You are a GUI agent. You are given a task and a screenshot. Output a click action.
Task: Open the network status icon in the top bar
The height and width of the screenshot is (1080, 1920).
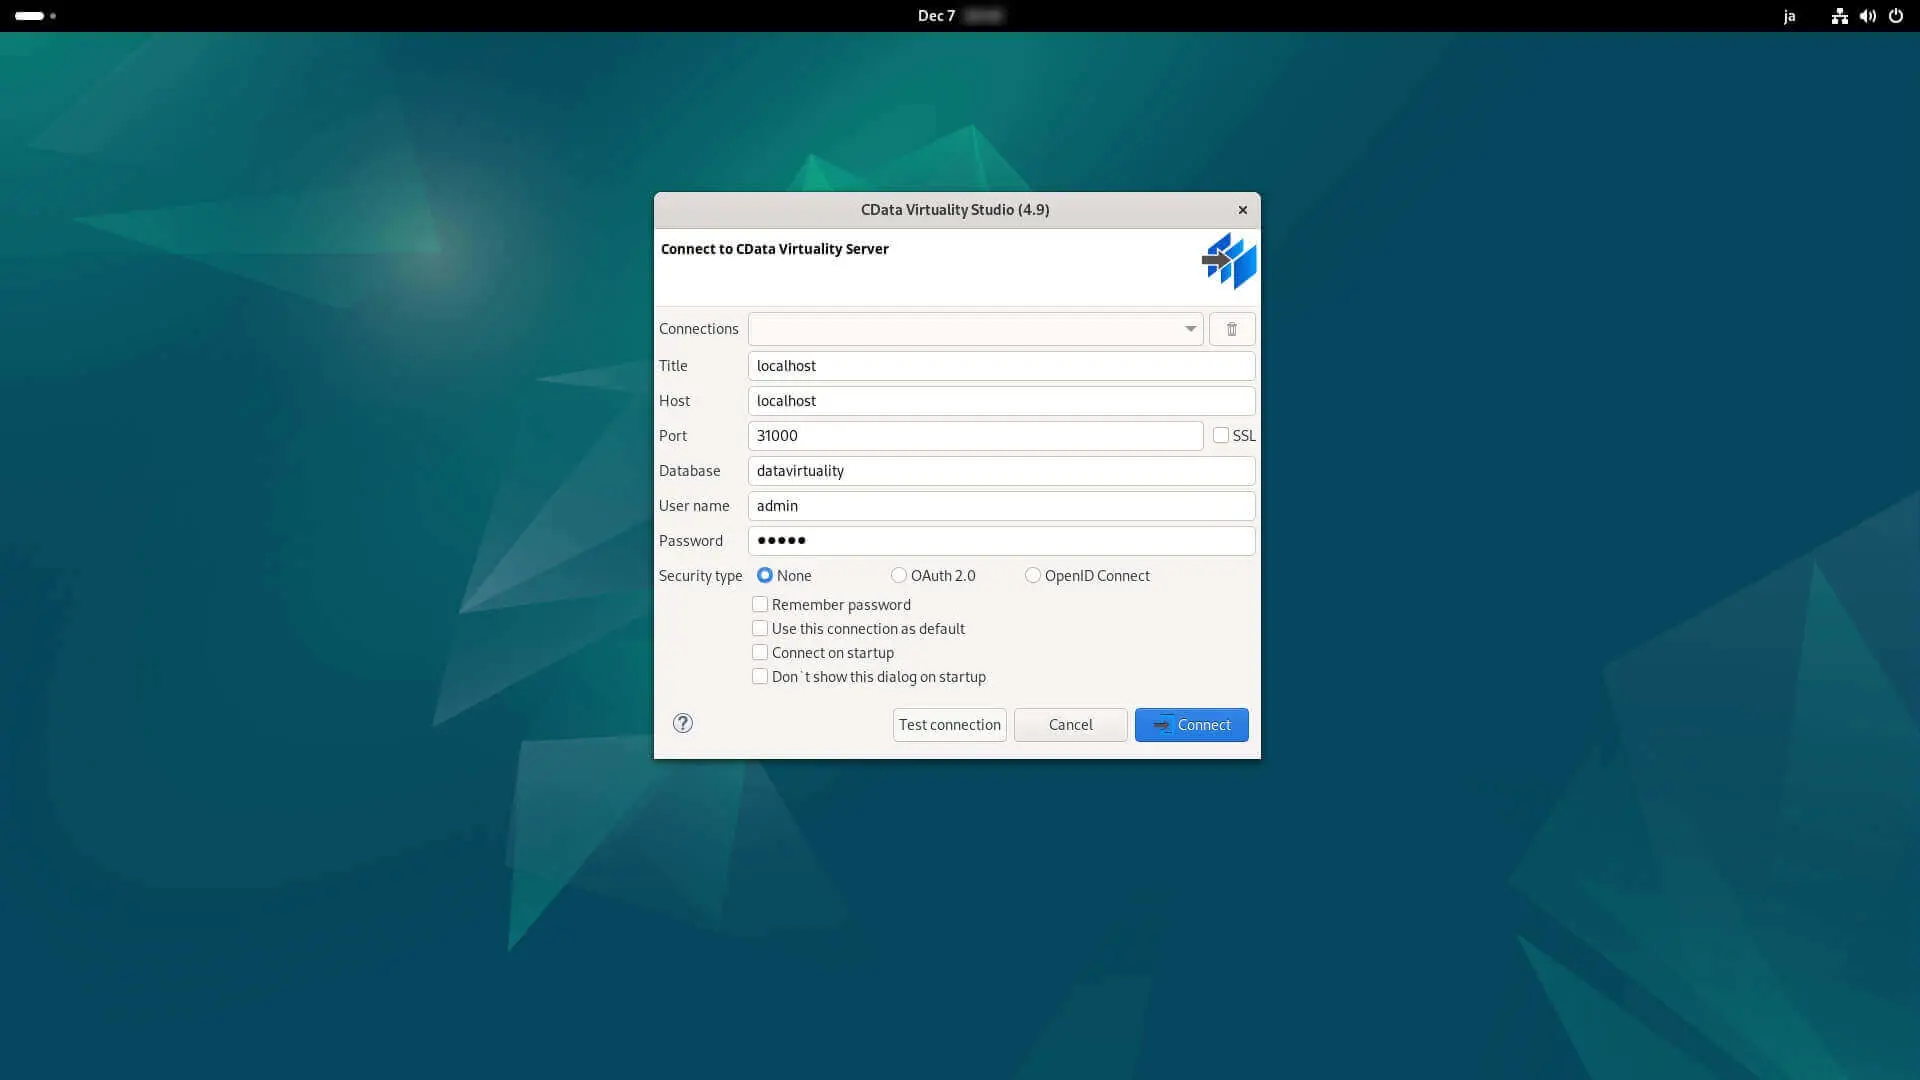(1839, 16)
